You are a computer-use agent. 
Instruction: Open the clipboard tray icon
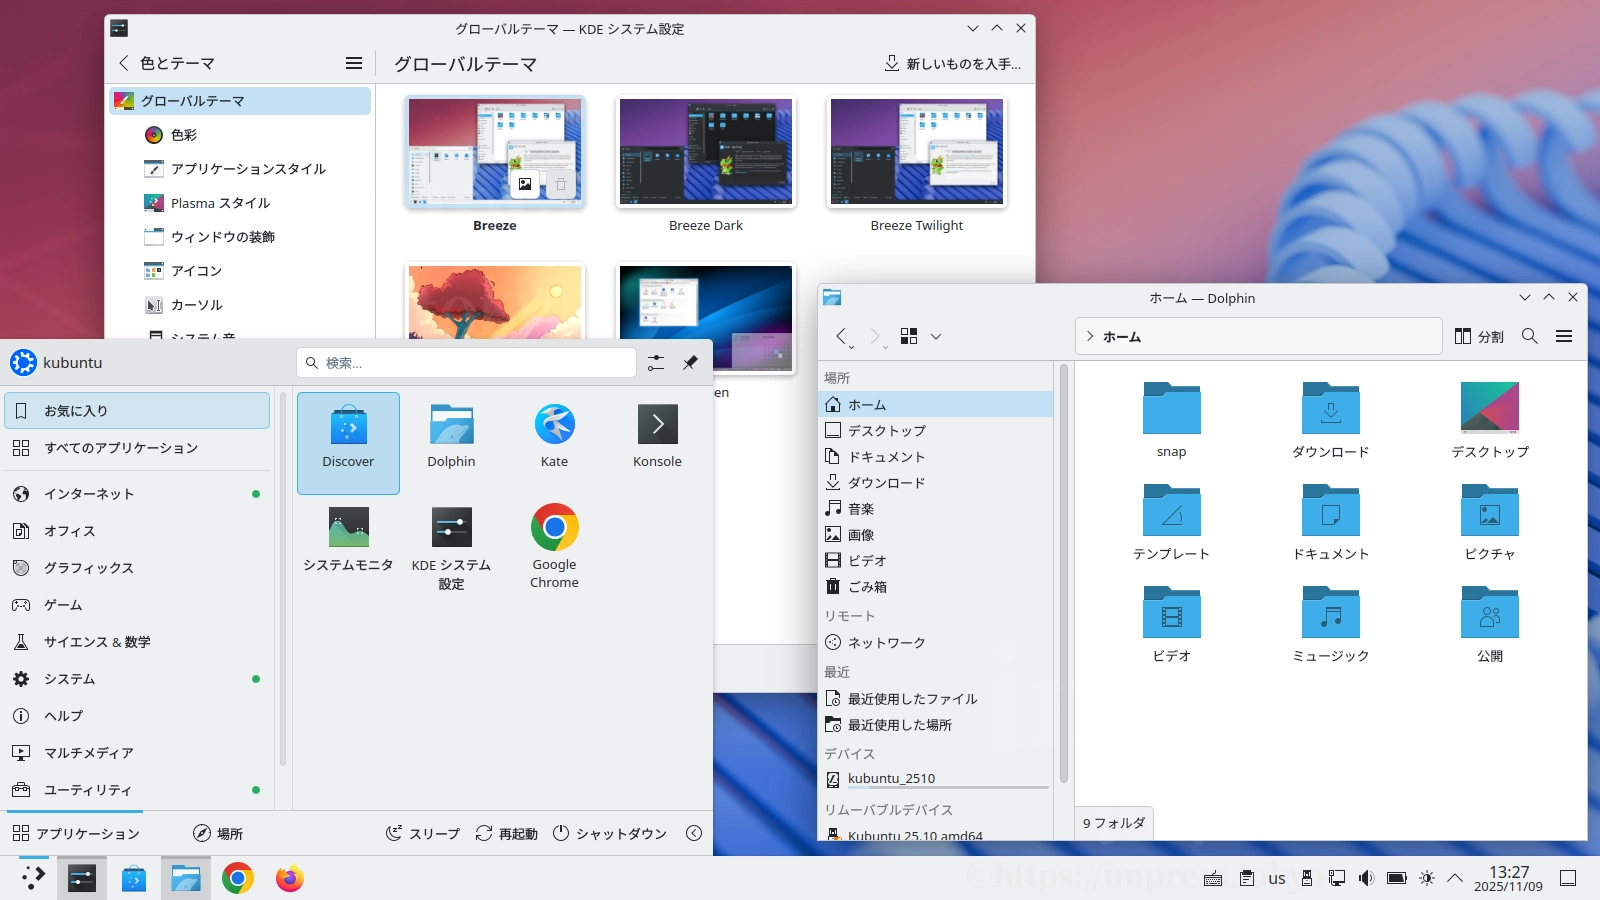1247,878
